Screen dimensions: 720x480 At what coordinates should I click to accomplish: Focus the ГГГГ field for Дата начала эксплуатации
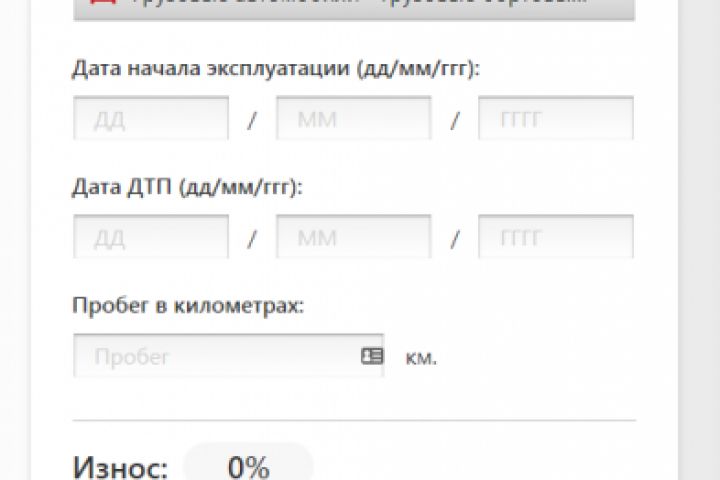pyautogui.click(x=556, y=118)
